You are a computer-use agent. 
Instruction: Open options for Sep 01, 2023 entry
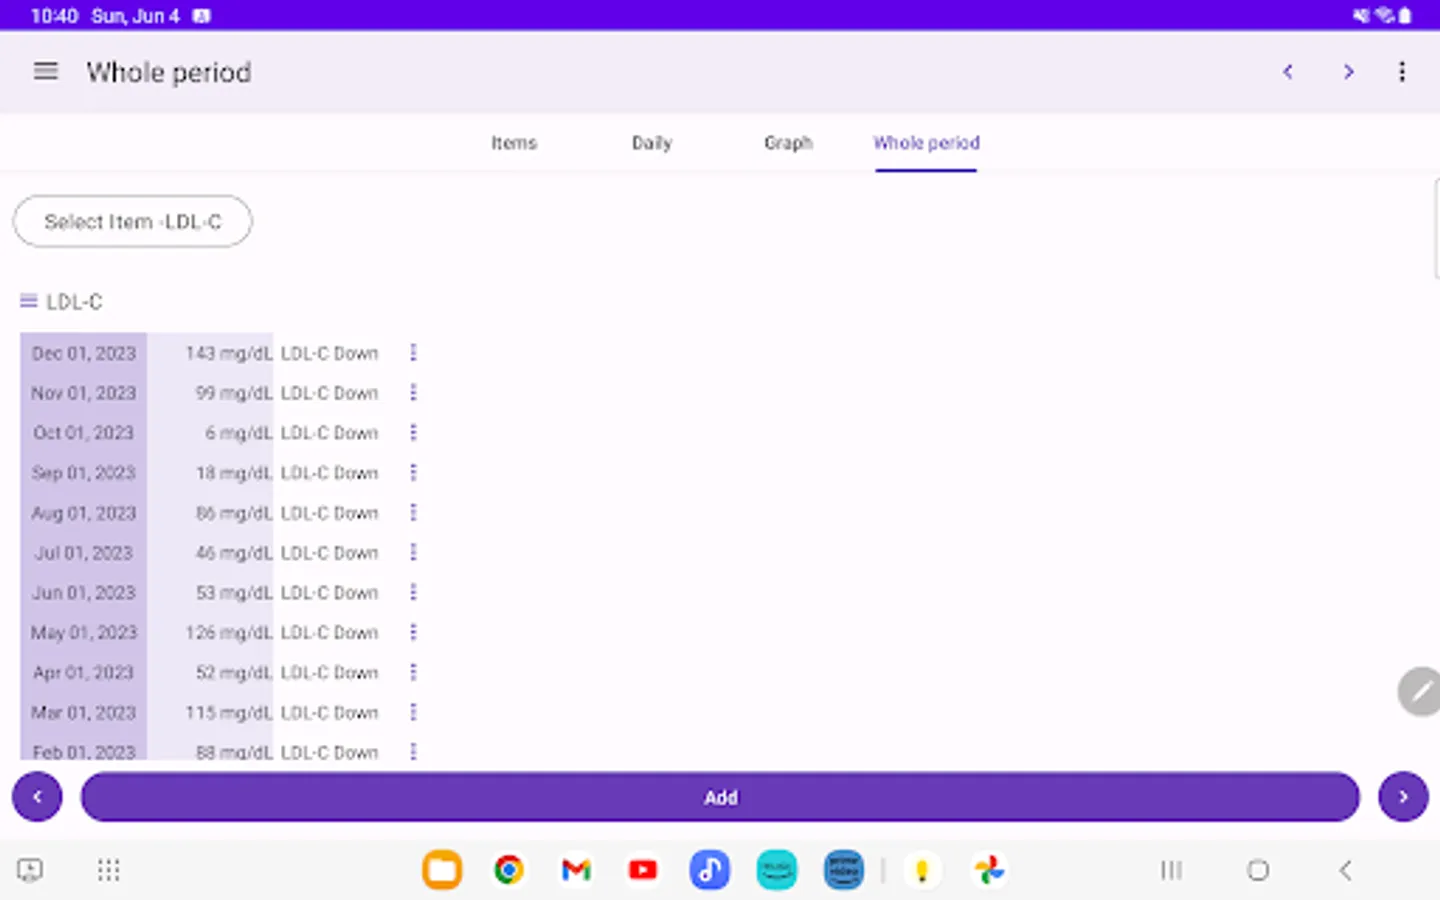coord(413,473)
